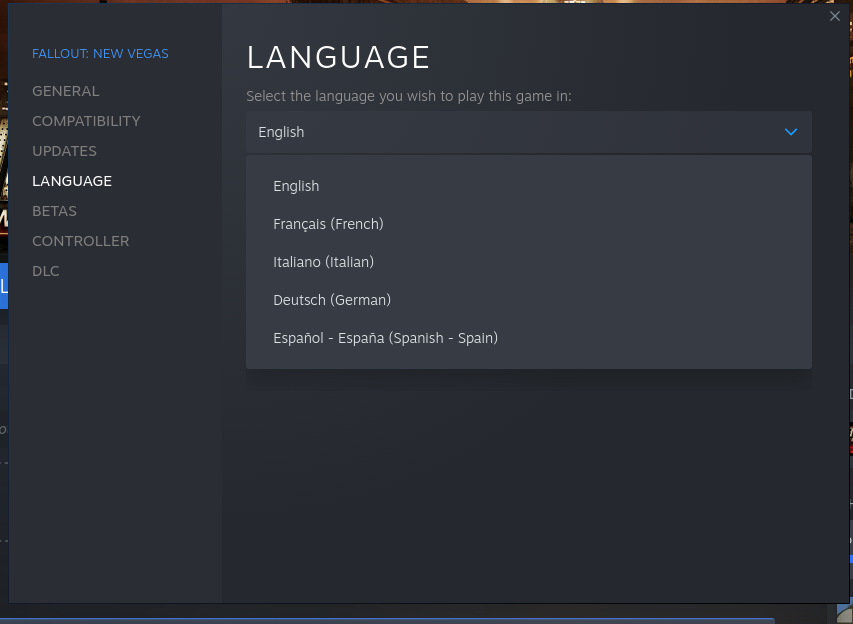853x624 pixels.
Task: Switch to Controller settings
Action: coord(81,240)
